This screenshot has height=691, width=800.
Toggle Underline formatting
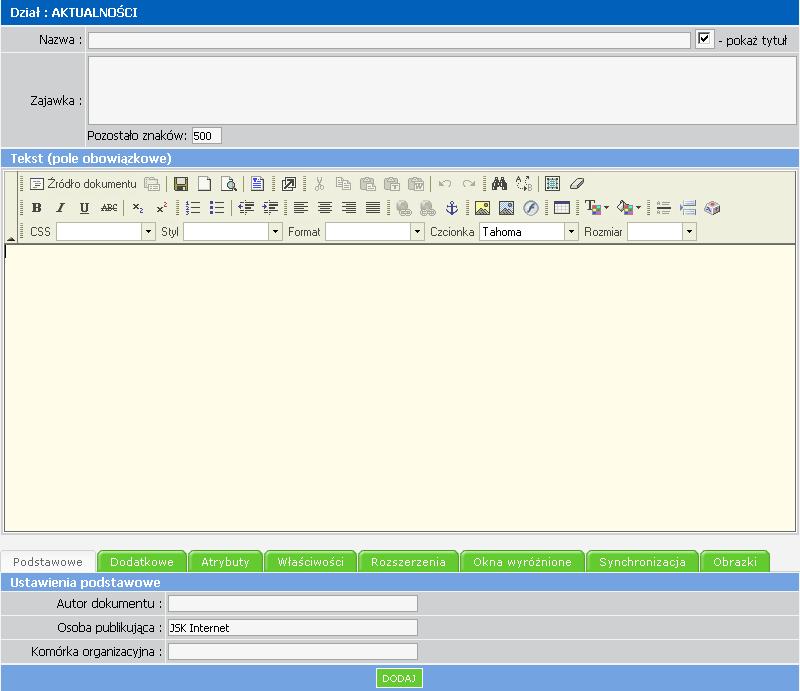point(84,208)
